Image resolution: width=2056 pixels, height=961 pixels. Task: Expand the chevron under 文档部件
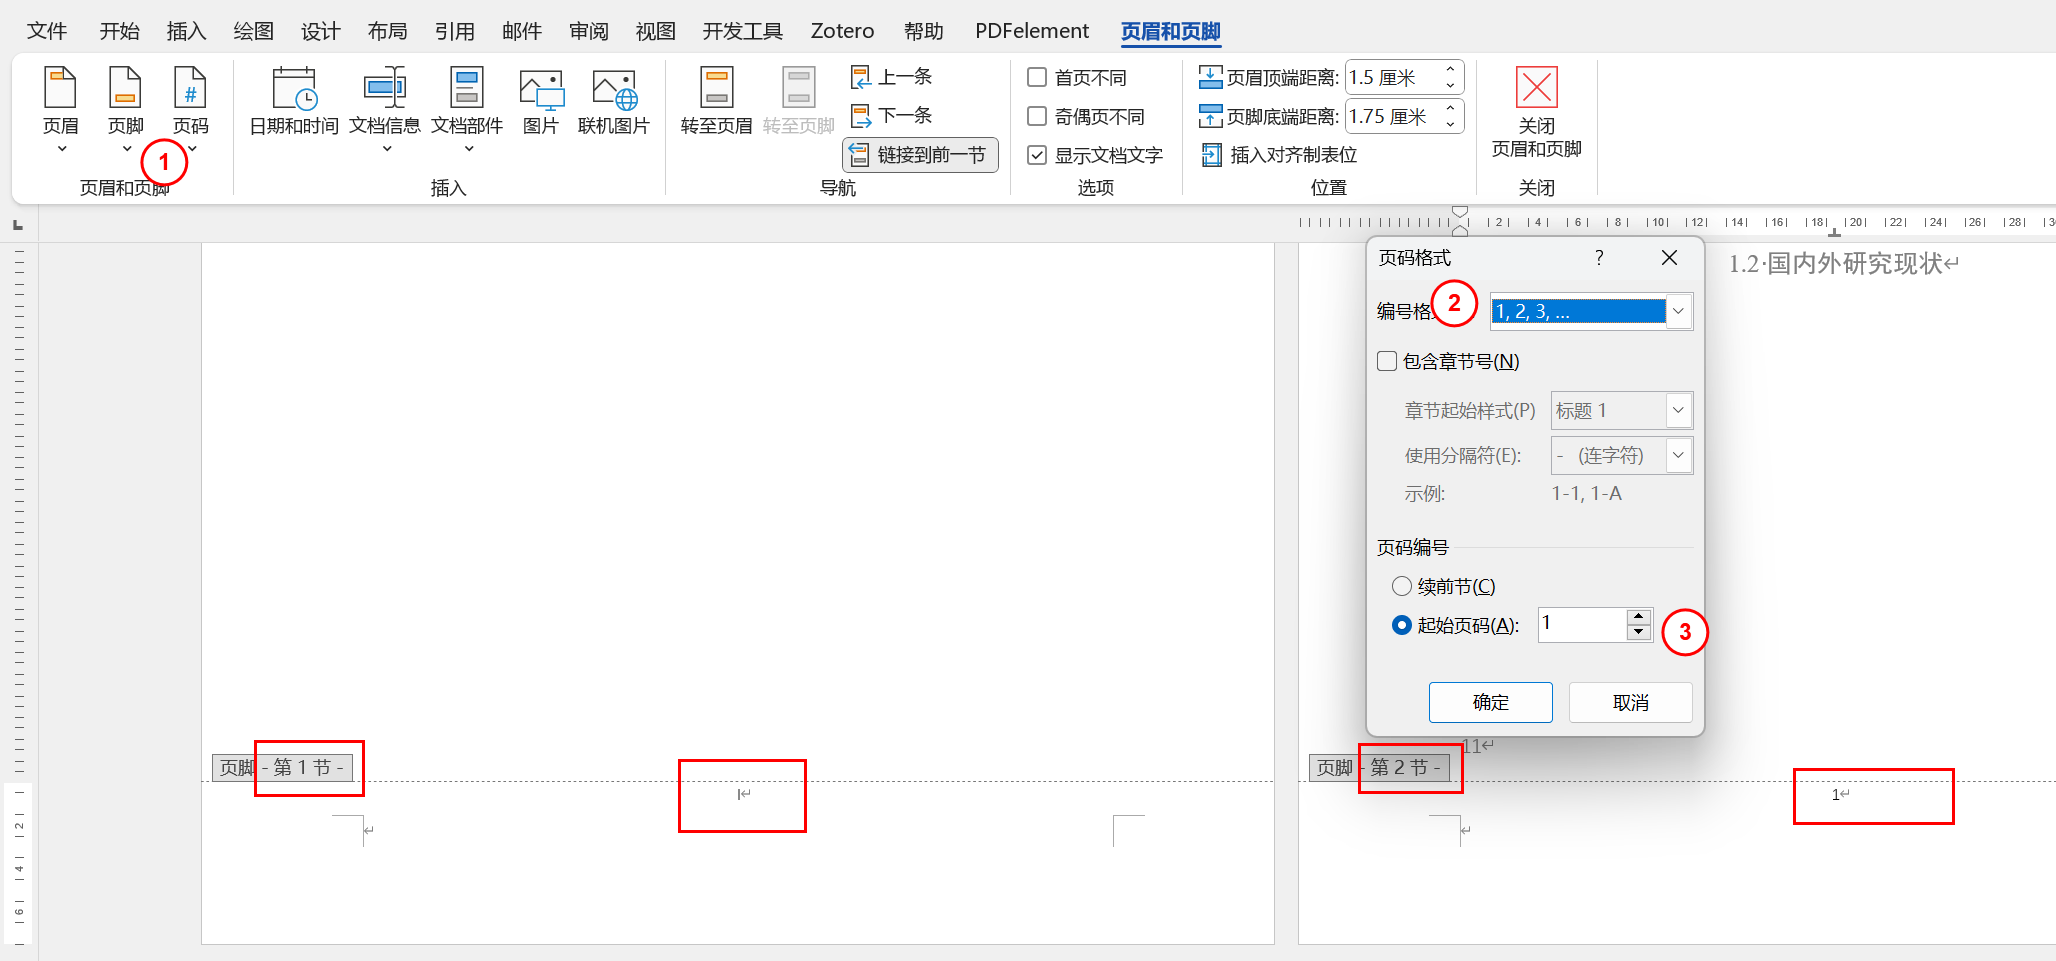[469, 149]
